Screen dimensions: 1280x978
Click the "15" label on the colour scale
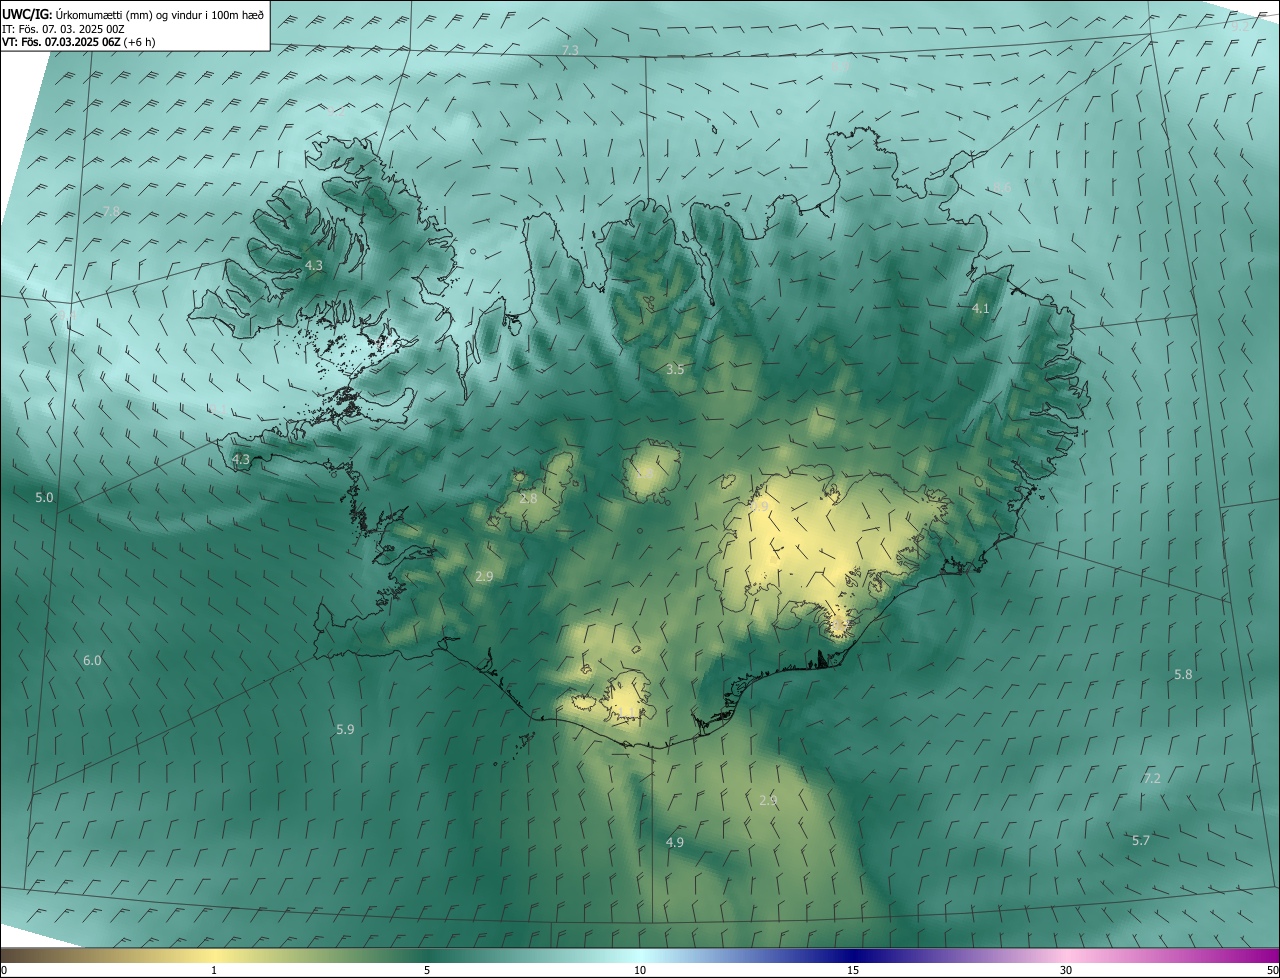coord(853,971)
